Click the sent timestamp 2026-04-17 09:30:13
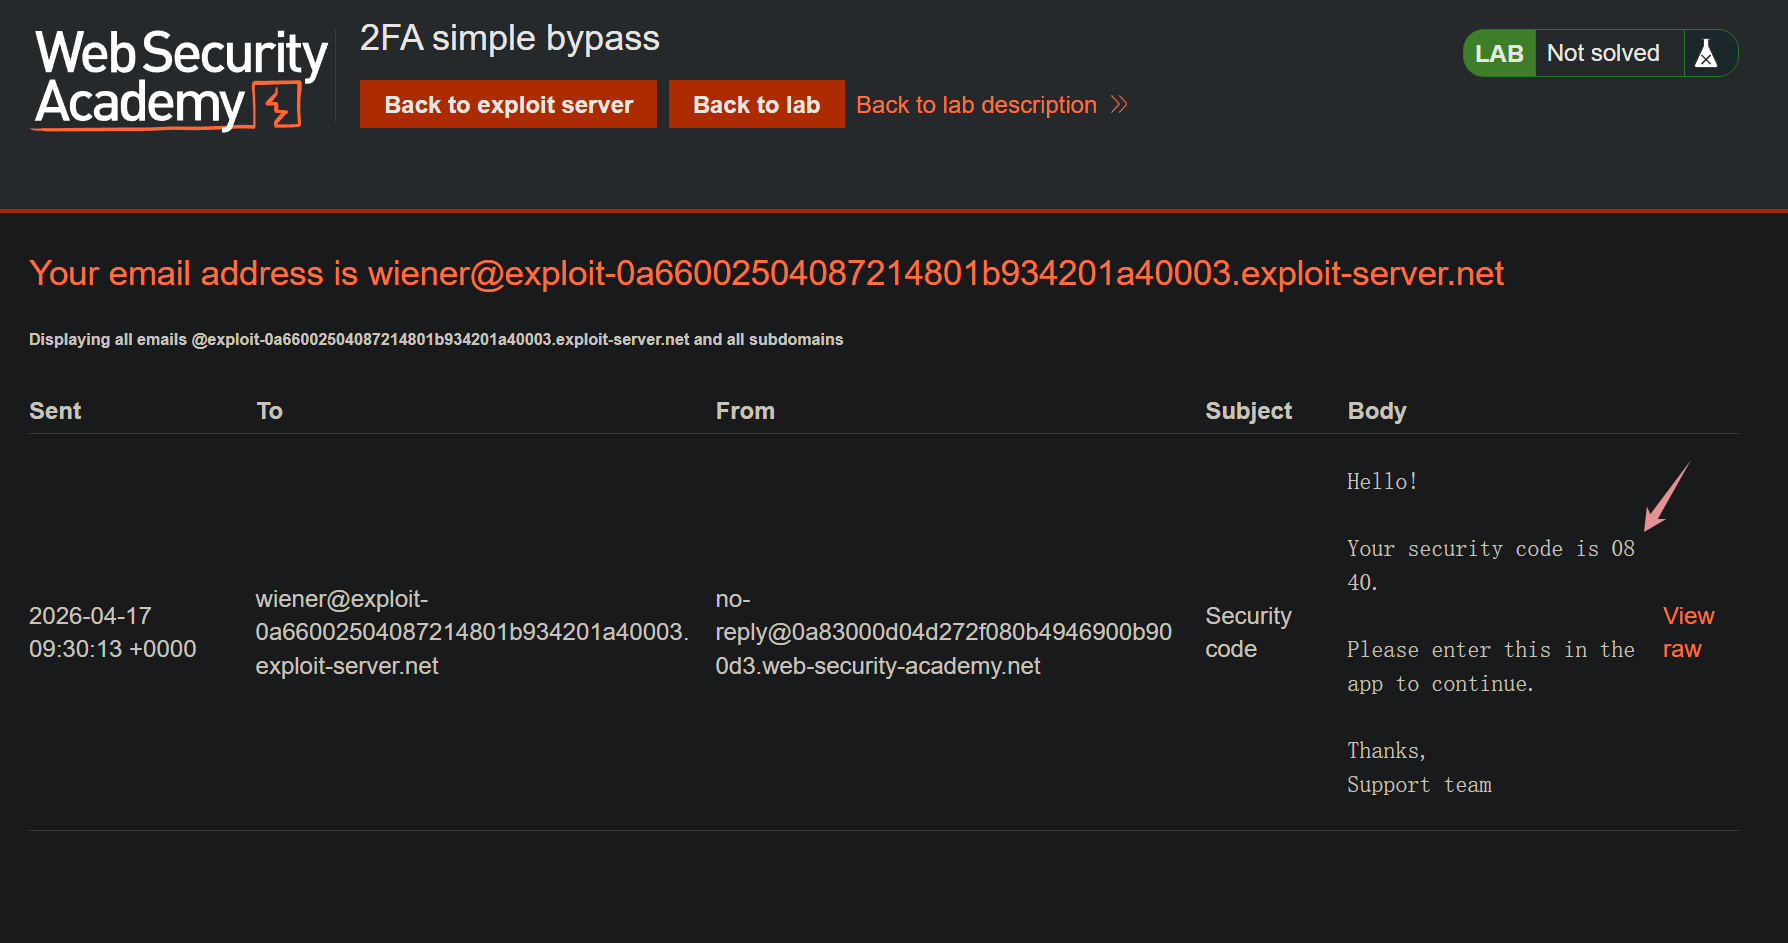 point(113,632)
